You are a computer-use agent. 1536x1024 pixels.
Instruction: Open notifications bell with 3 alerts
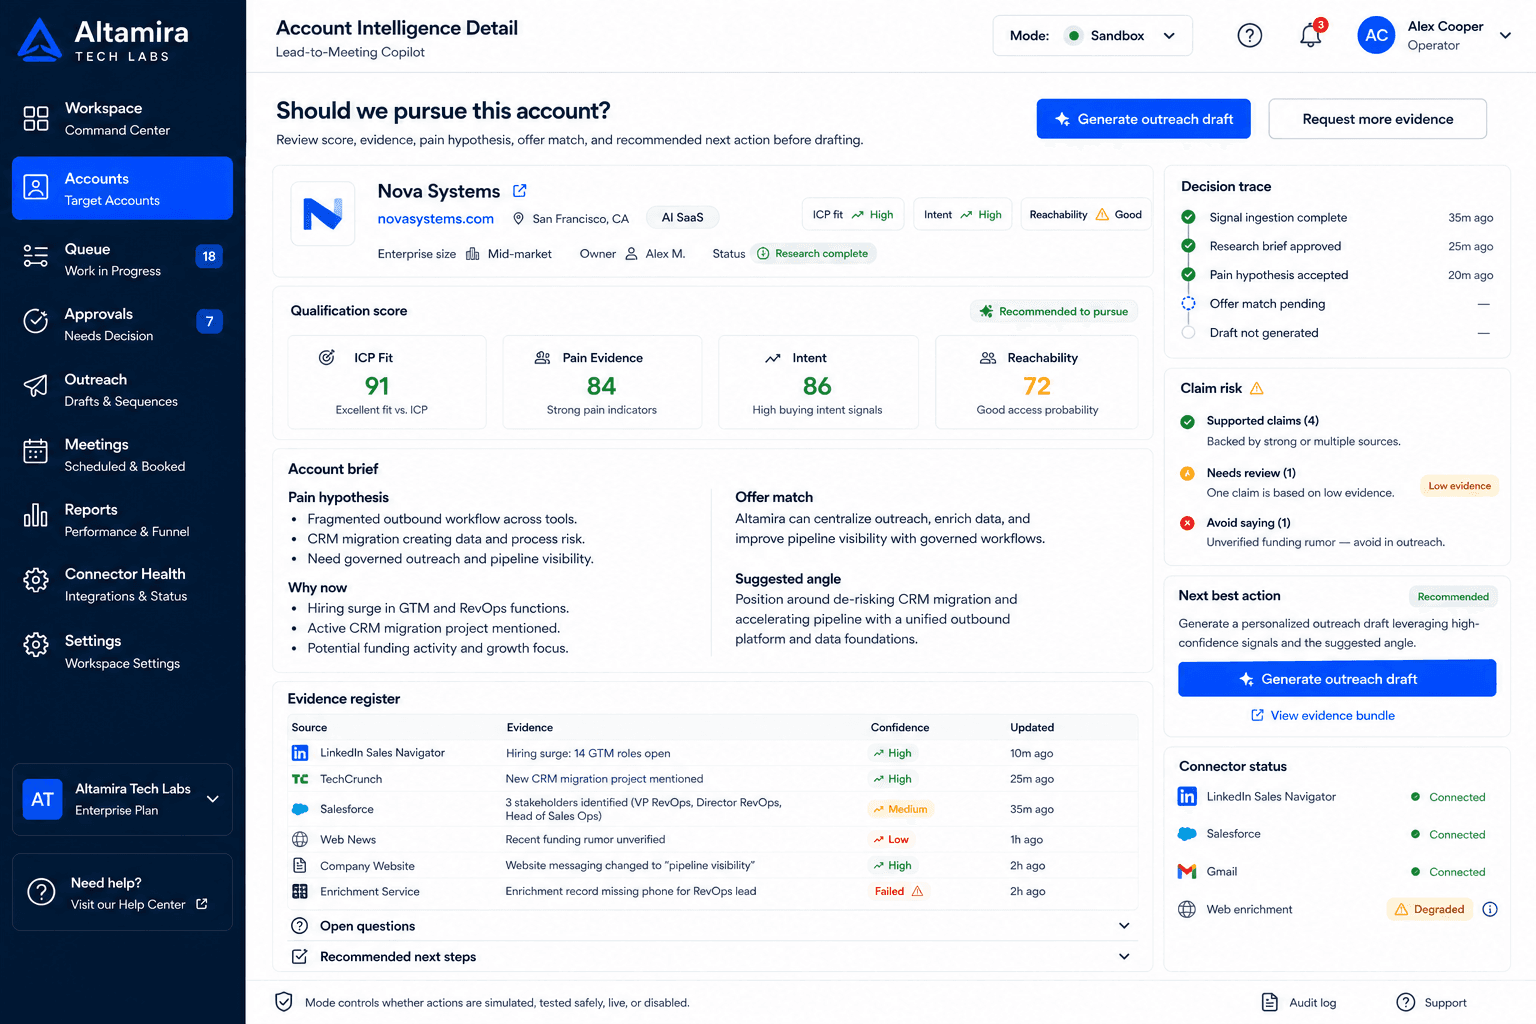tap(1311, 35)
